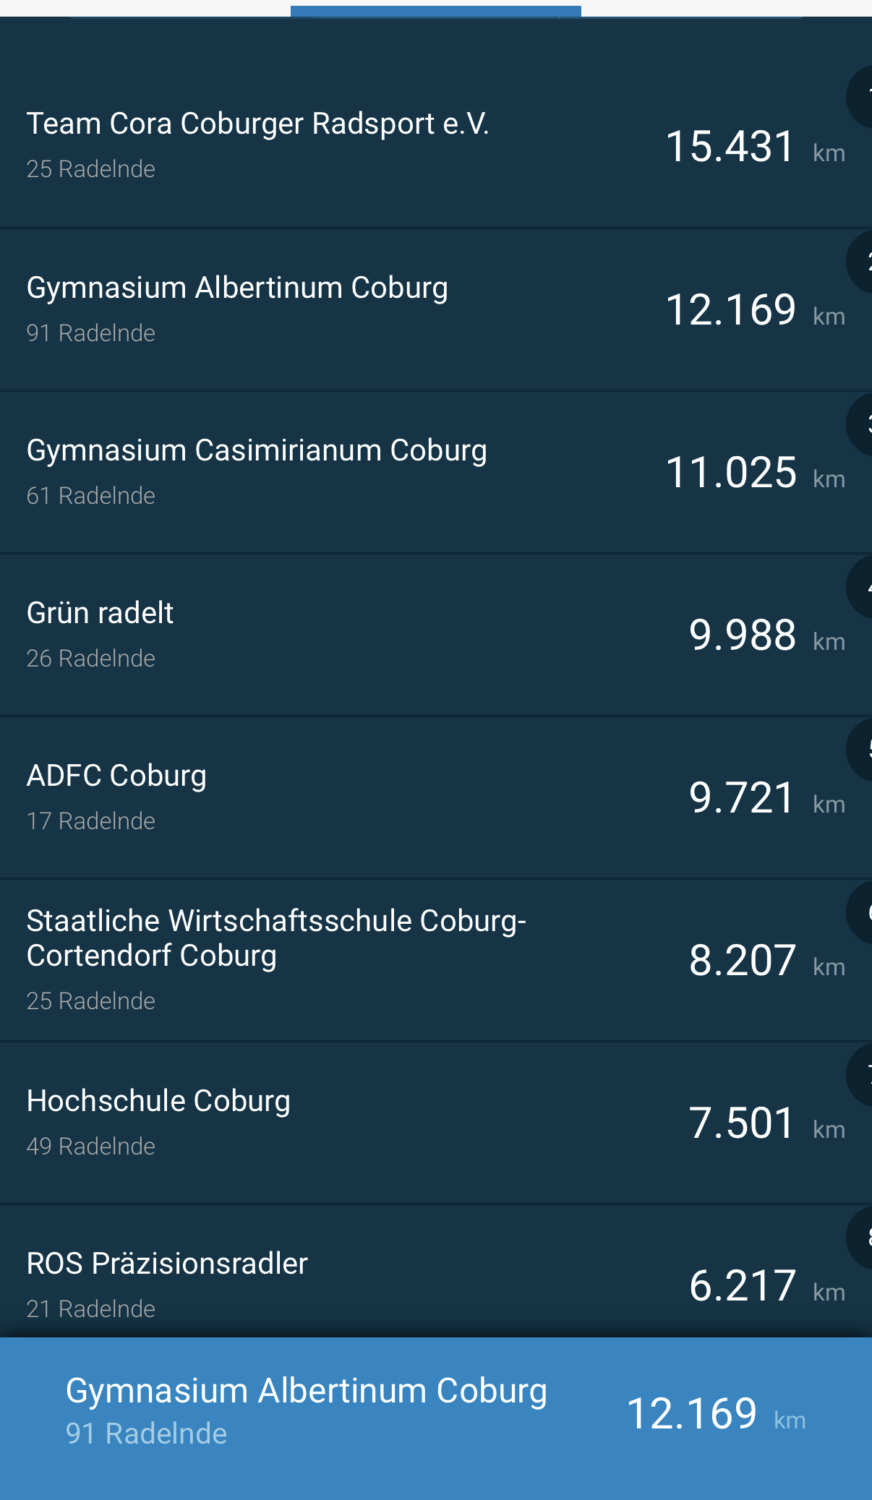Select Gymnasium Albertinum Coburg in the ranking list

tap(237, 288)
